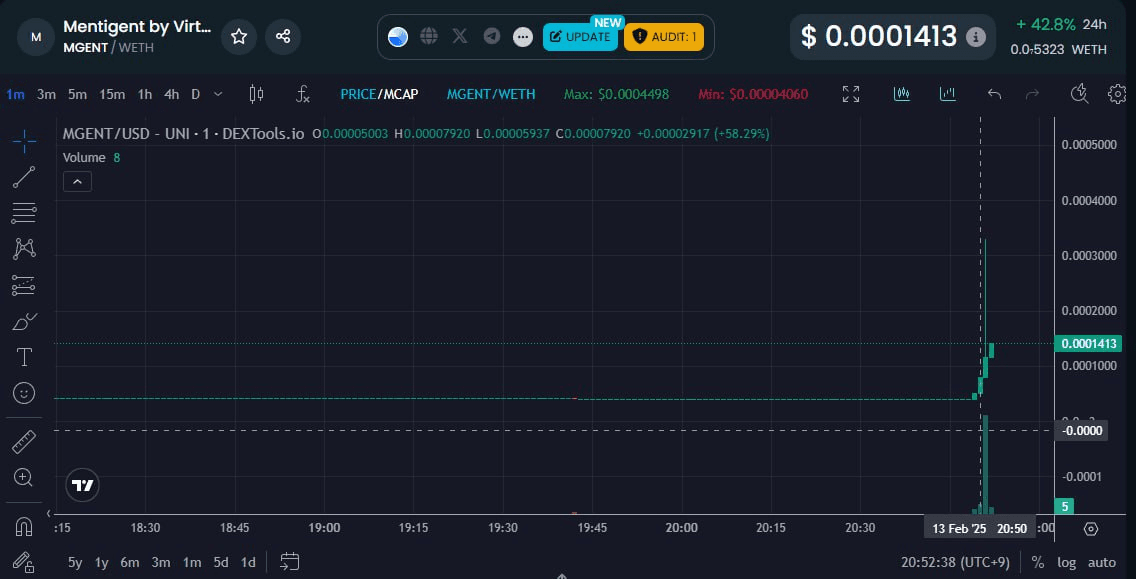Toggle magnet mode
This screenshot has height=579, width=1136.
tap(24, 527)
